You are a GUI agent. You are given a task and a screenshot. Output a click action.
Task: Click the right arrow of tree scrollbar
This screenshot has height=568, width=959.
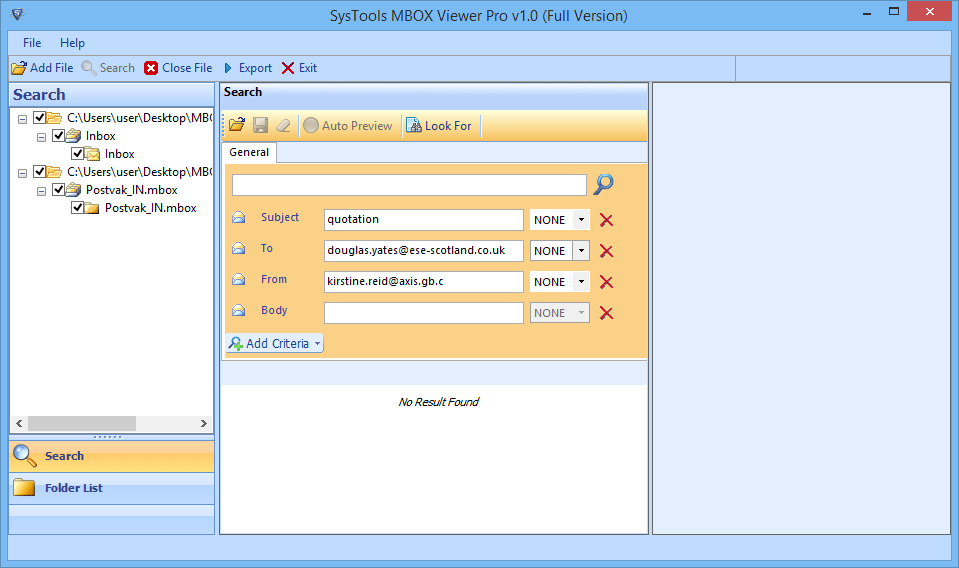(204, 423)
